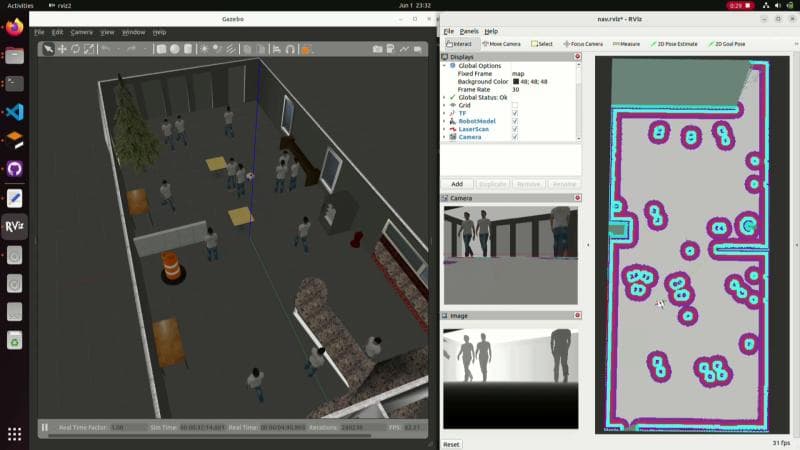Screen dimensions: 800x450
Task: Click the copy icon in Gazebo toolbar
Action: pyautogui.click(x=247, y=49)
